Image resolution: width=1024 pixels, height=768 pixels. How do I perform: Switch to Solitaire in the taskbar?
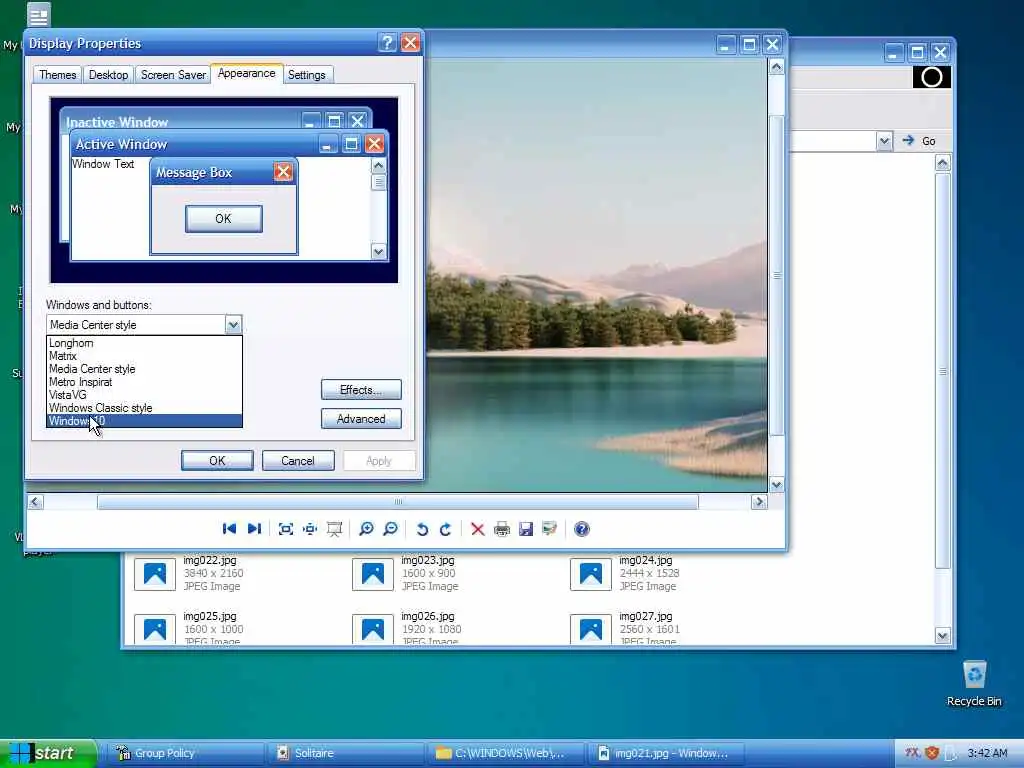point(345,753)
